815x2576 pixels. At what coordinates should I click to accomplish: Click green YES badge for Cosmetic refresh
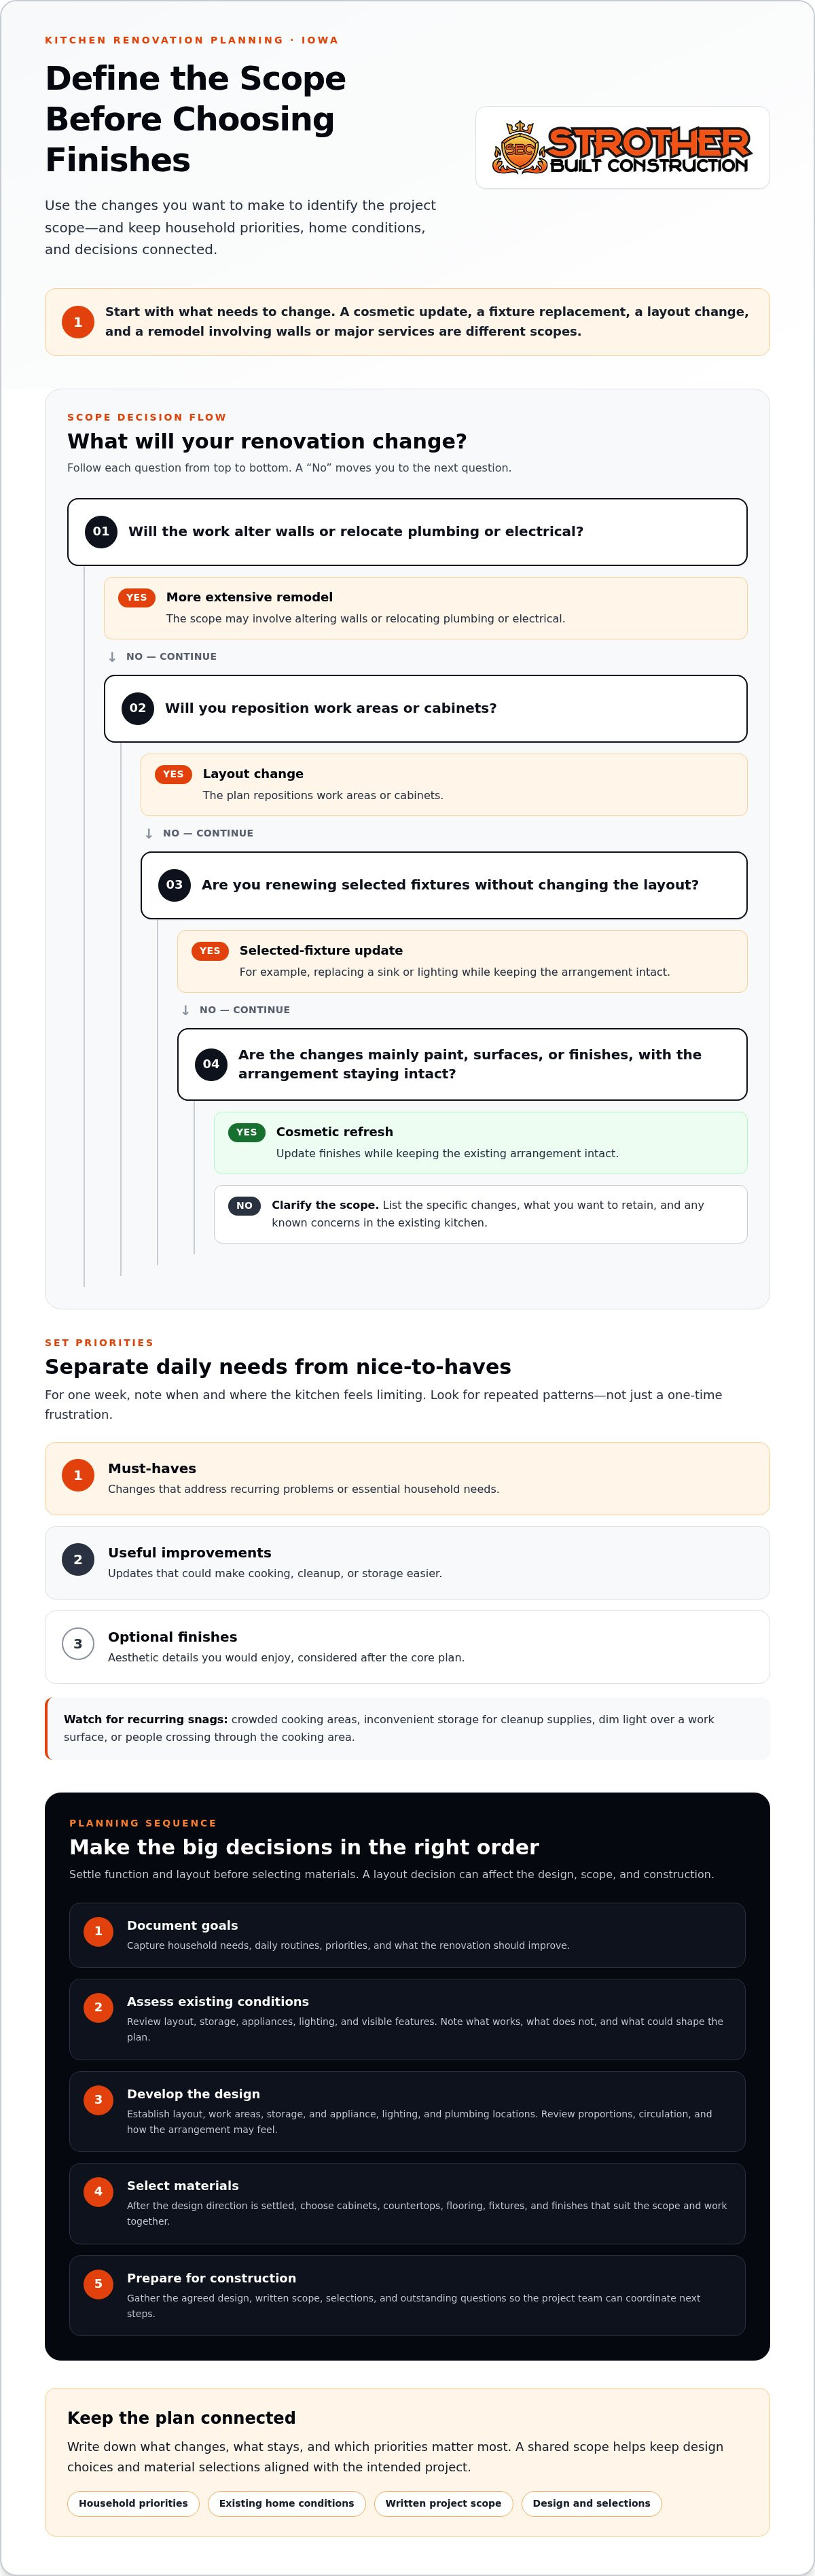pyautogui.click(x=247, y=1132)
